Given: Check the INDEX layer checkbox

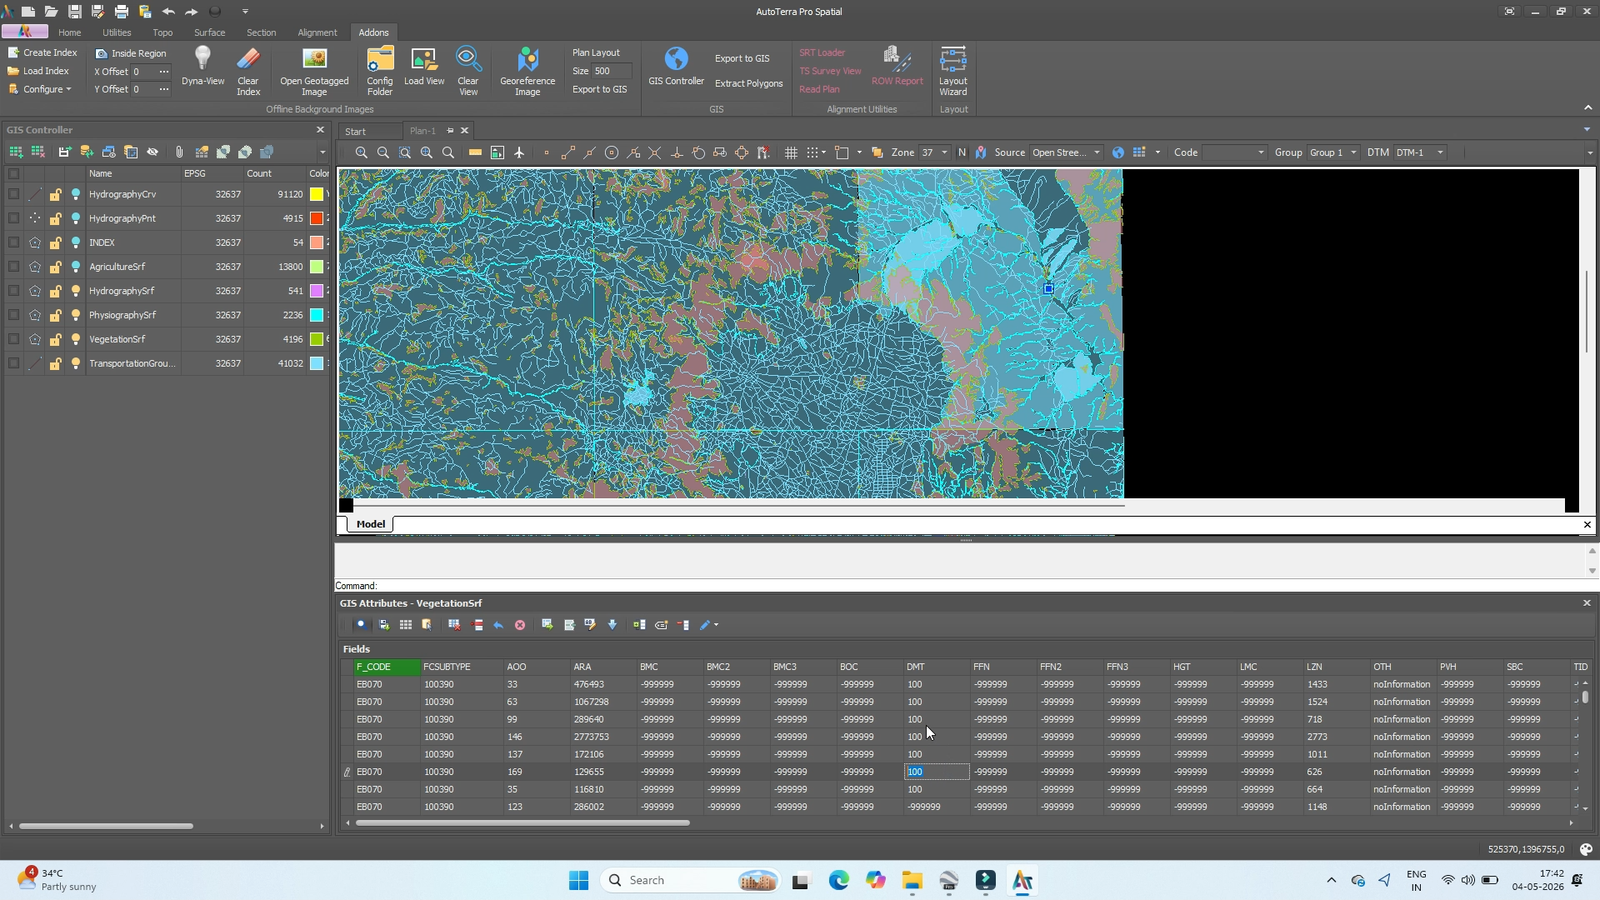Looking at the screenshot, I should (x=14, y=242).
